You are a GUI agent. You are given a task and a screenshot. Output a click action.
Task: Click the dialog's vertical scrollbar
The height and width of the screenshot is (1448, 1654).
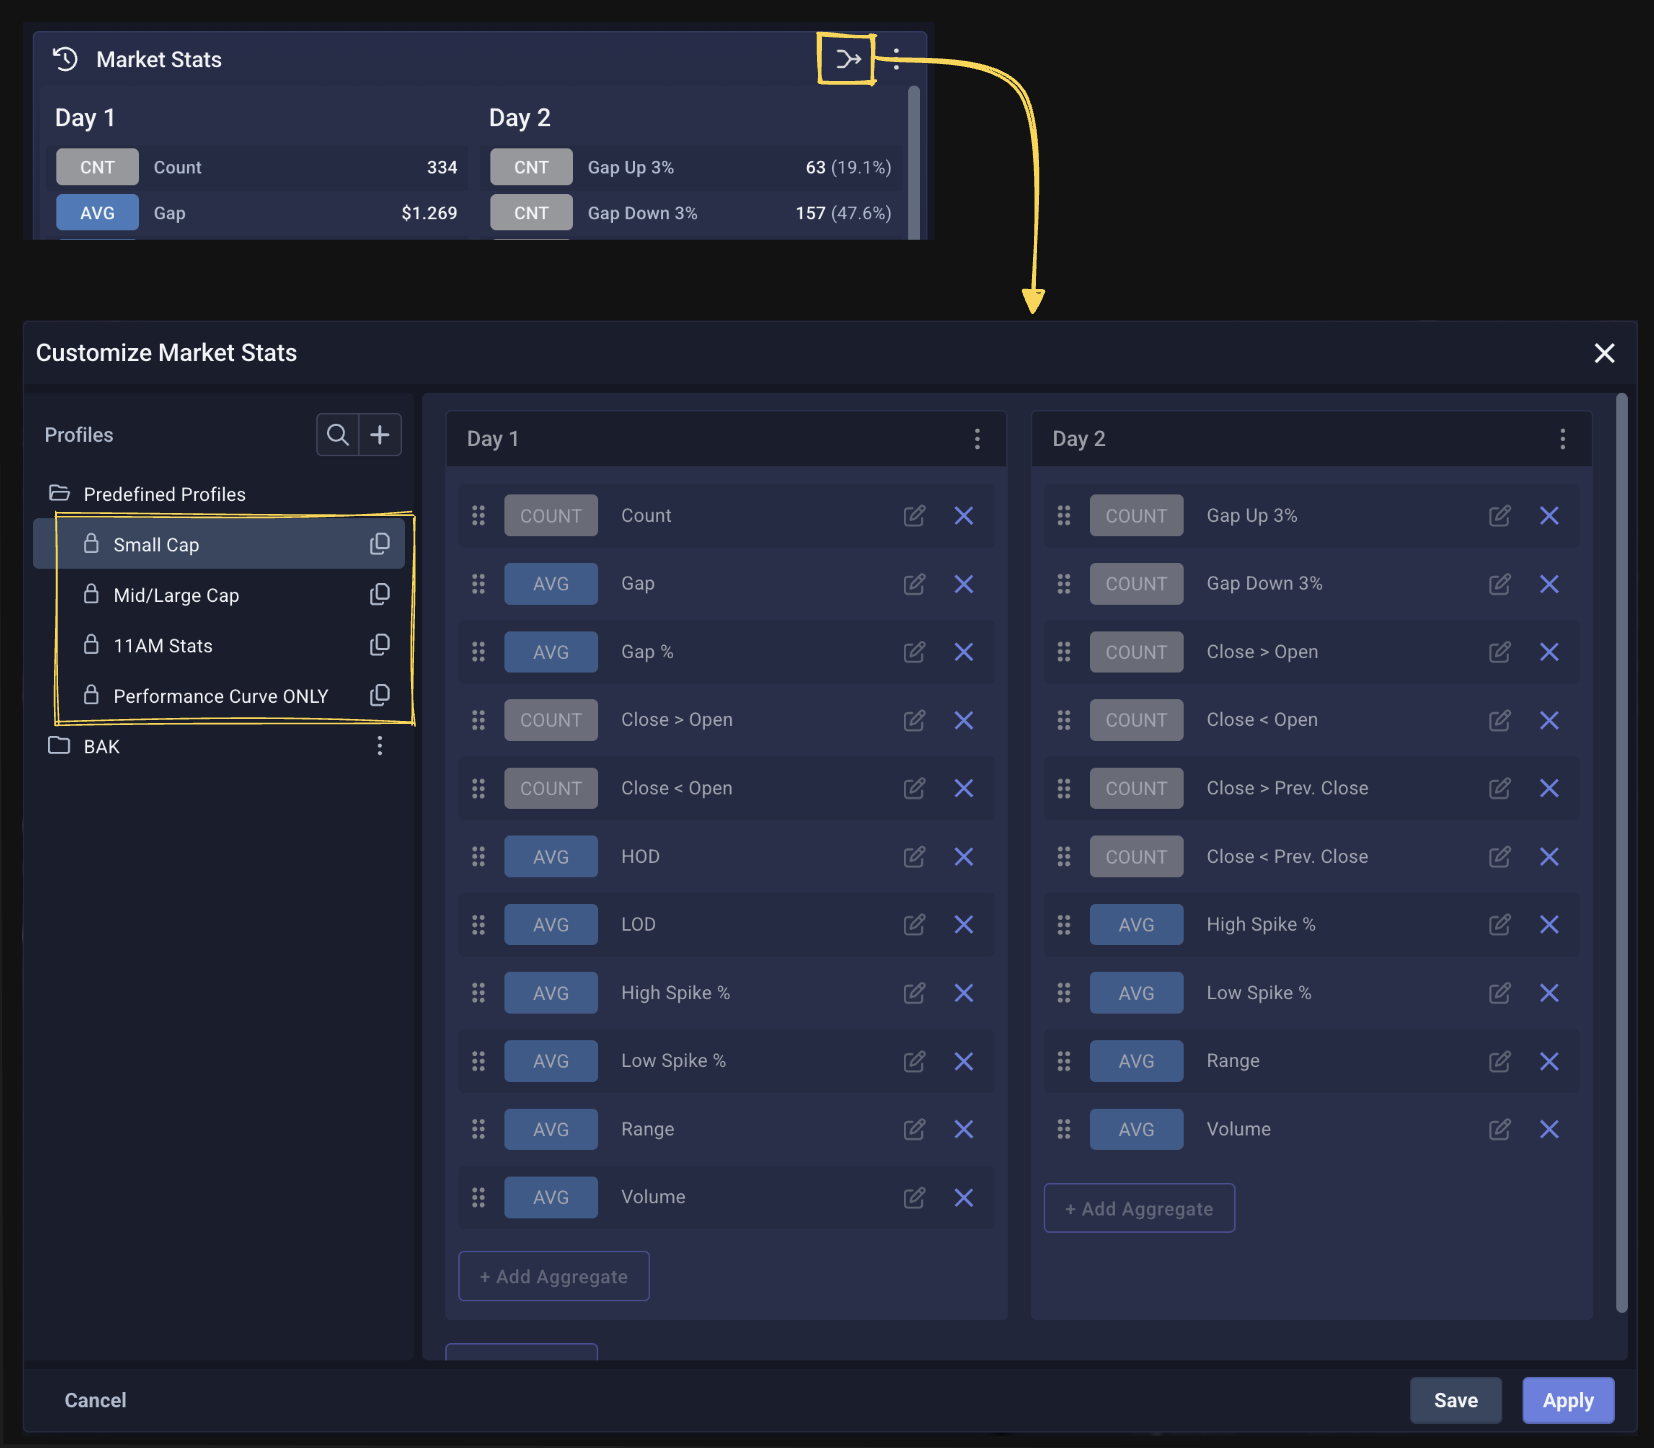[1621, 850]
